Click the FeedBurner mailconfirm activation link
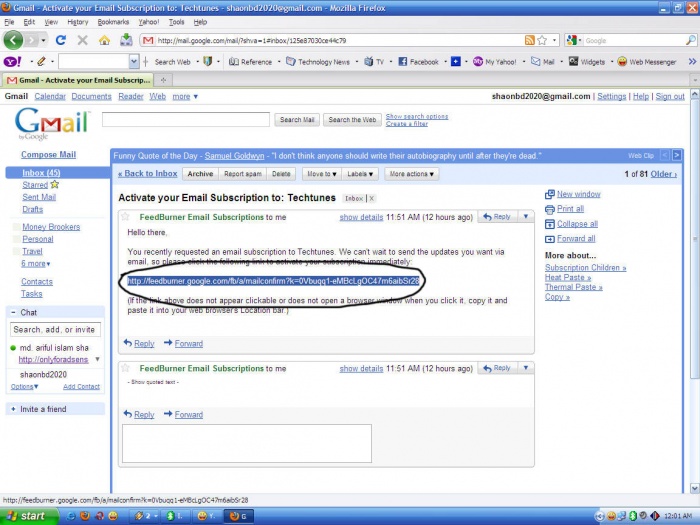This screenshot has height=525, width=700. coord(273,281)
